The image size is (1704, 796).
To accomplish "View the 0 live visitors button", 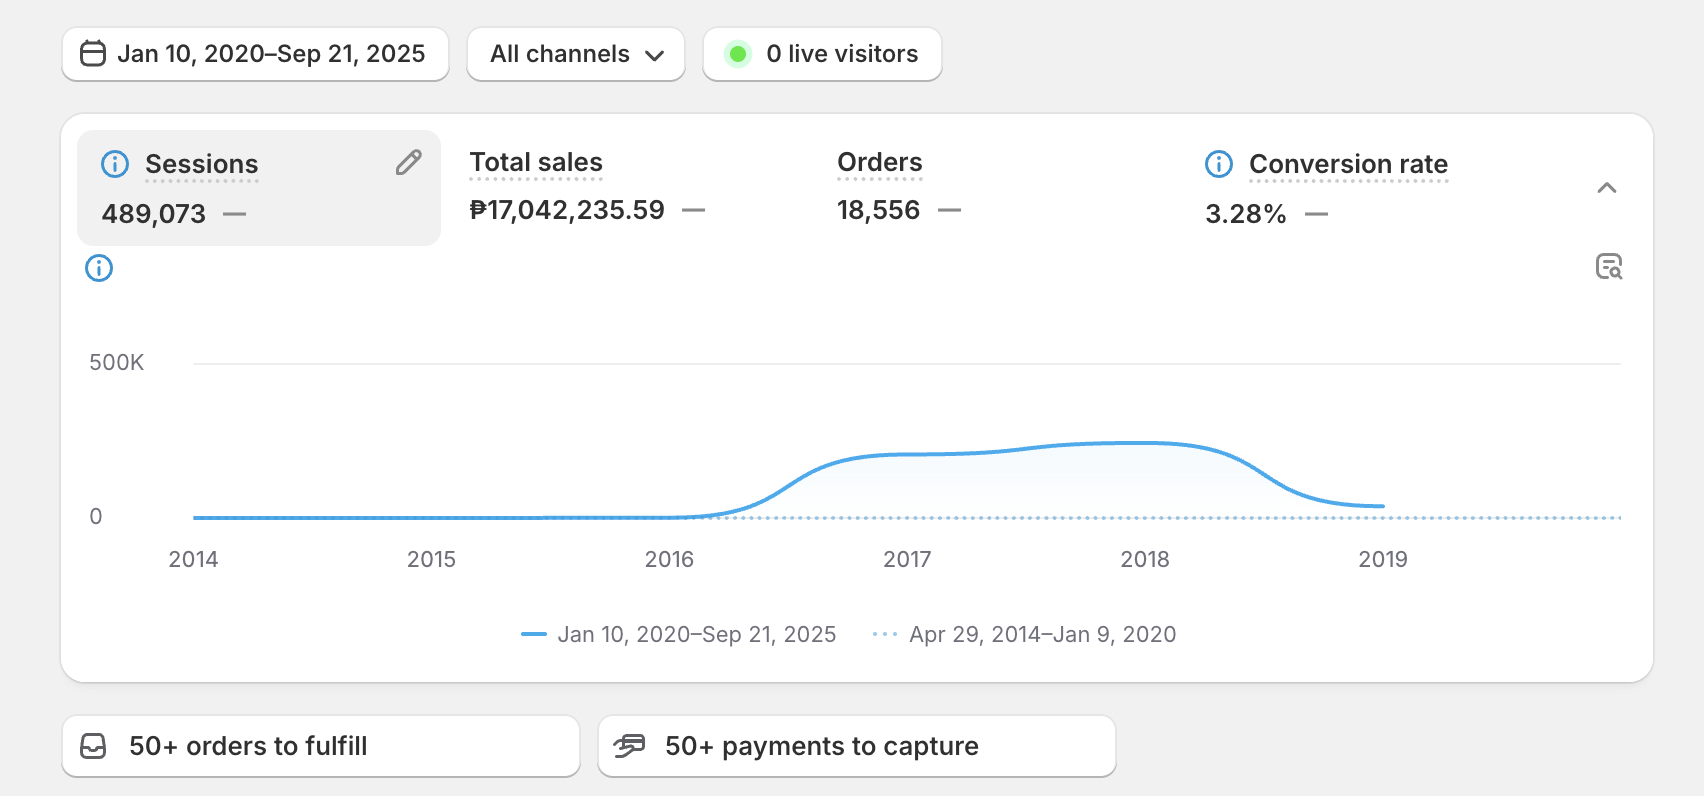I will (x=841, y=54).
